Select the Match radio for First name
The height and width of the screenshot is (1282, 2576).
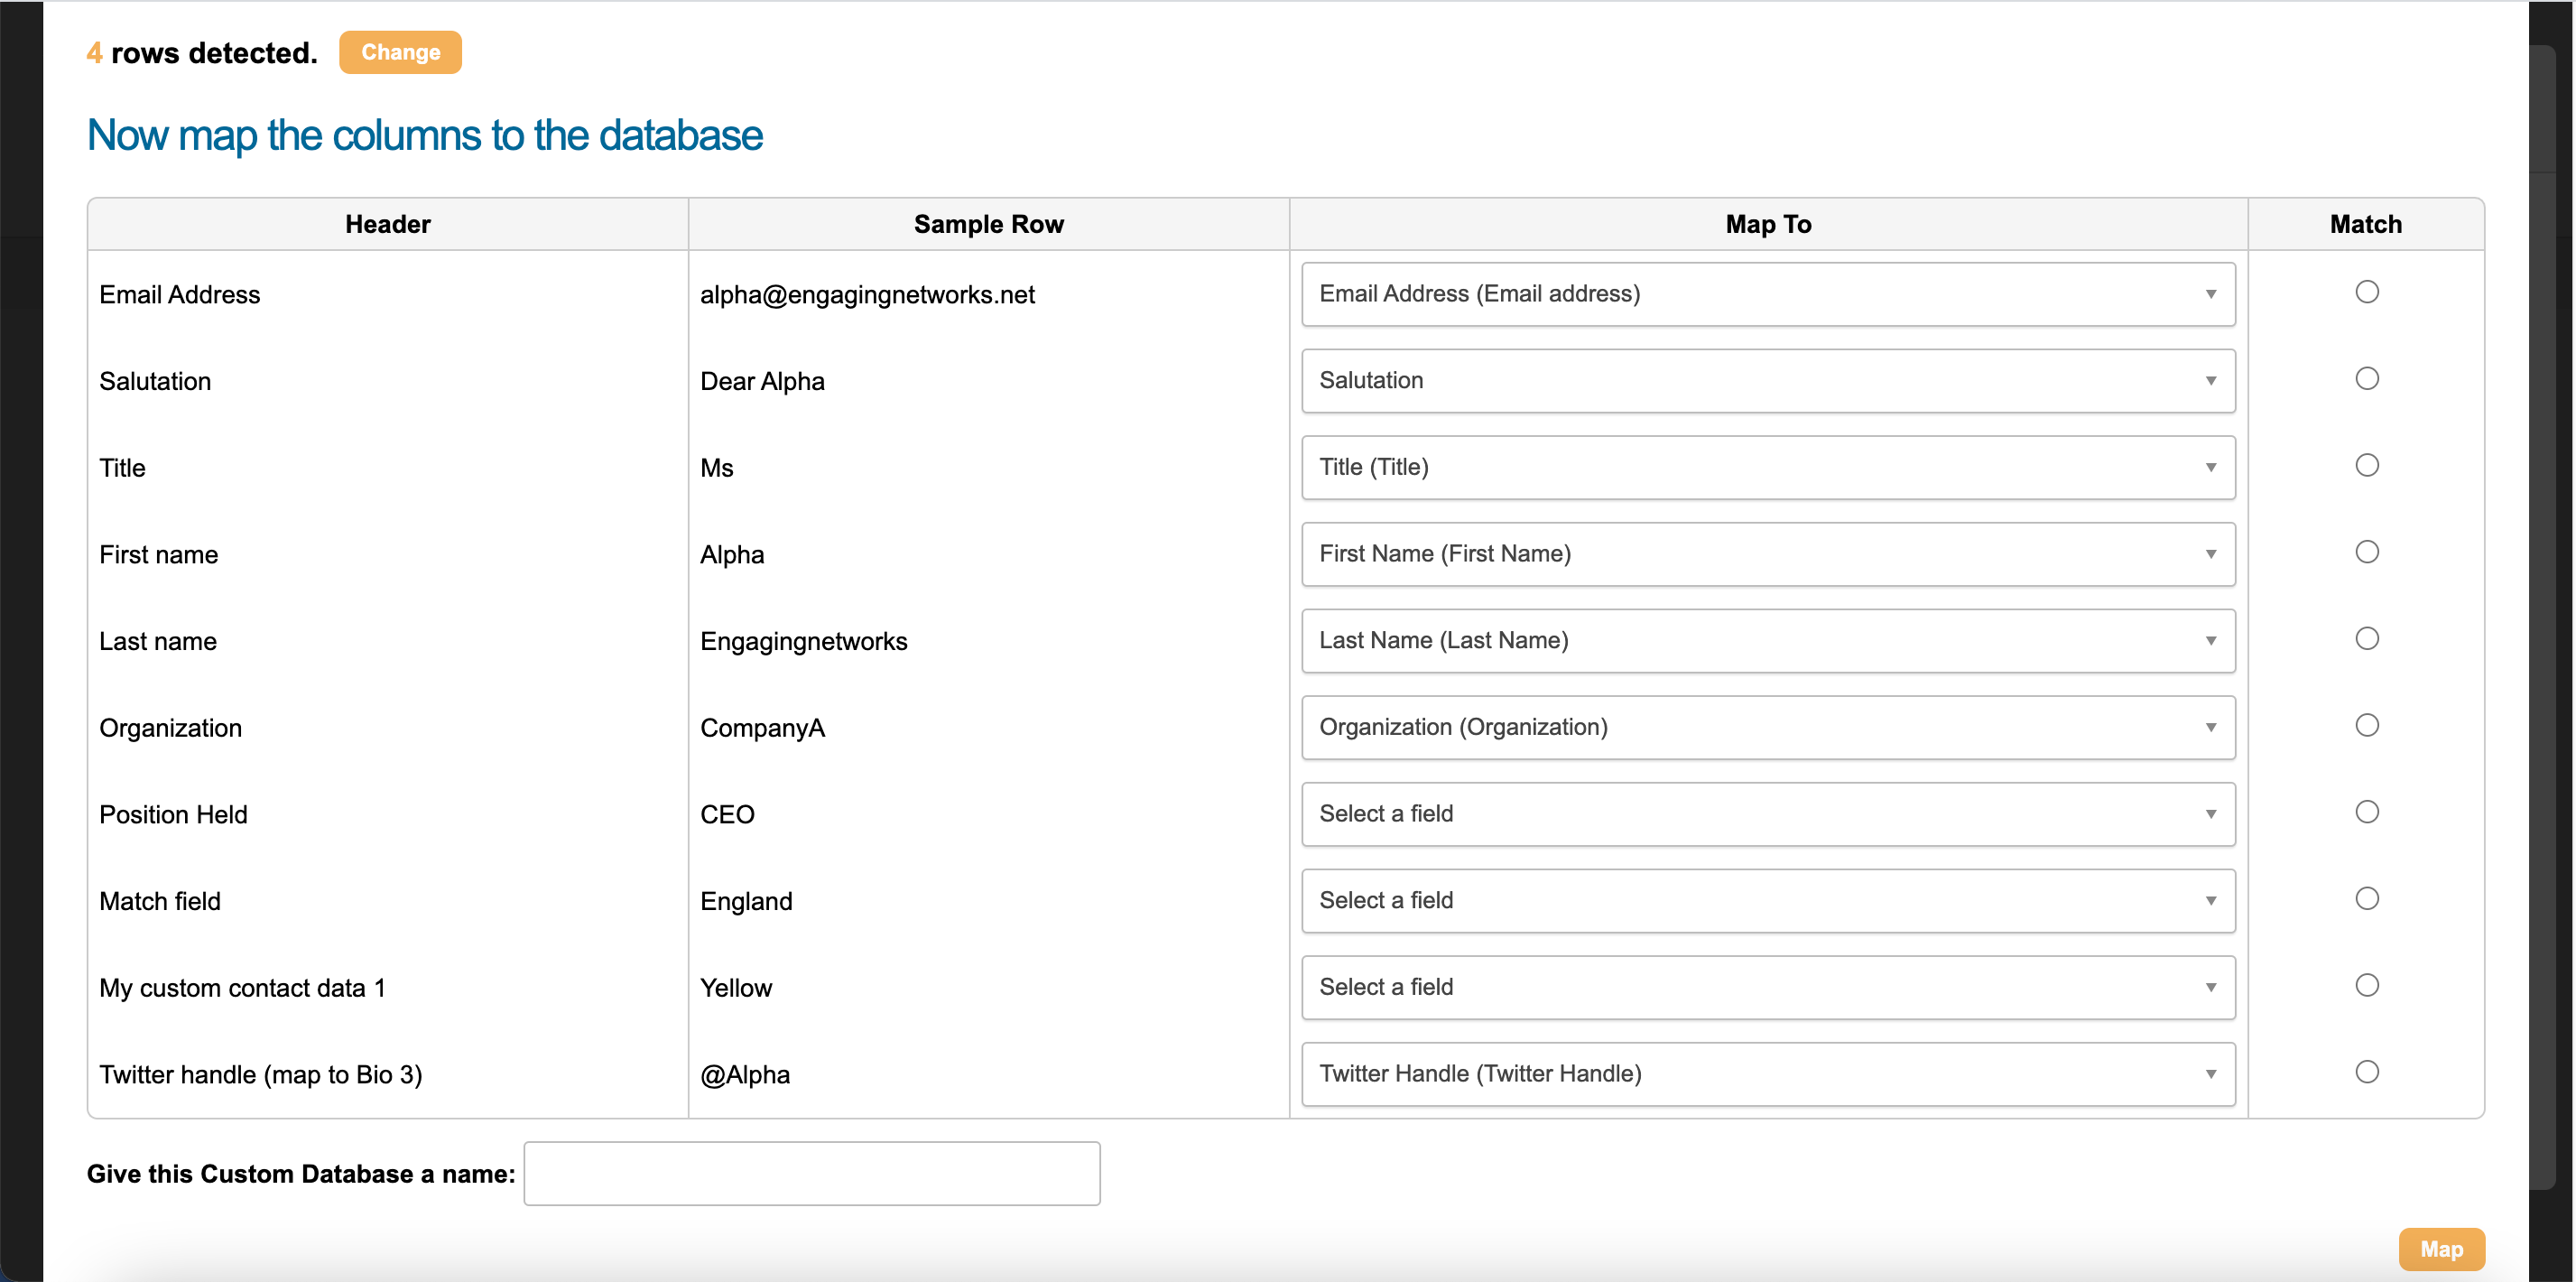(2367, 551)
